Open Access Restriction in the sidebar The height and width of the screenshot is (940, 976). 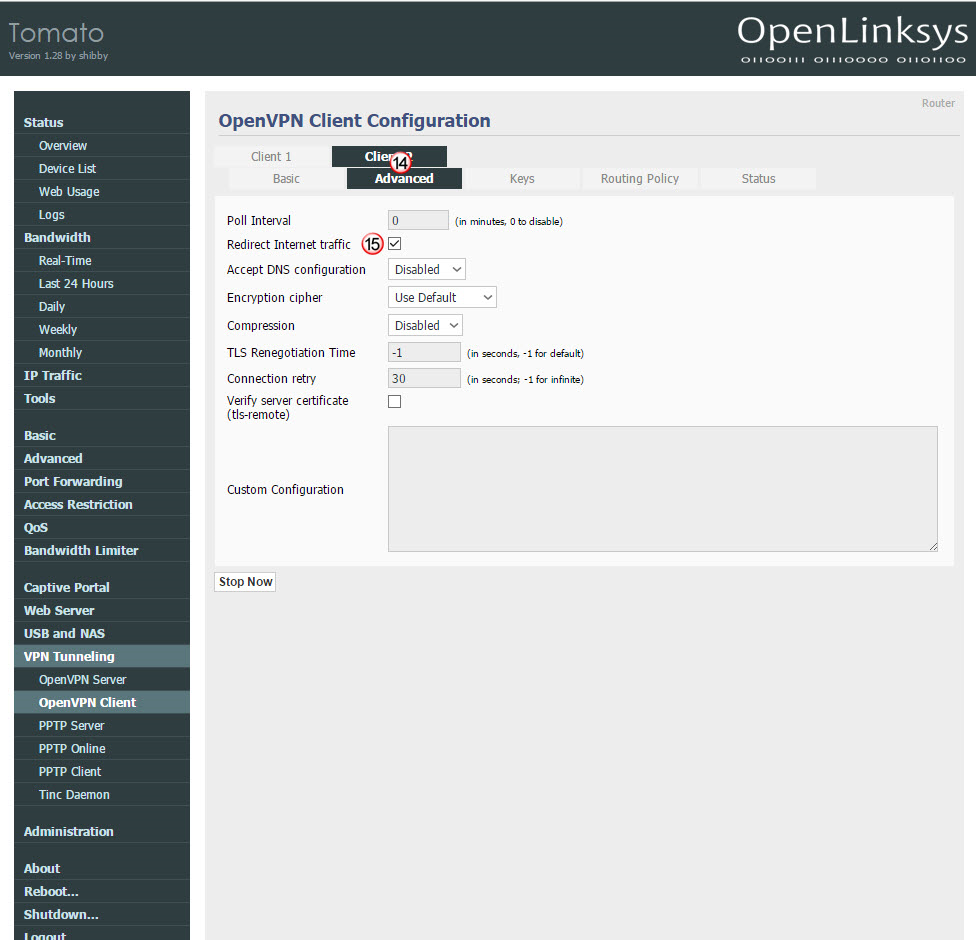pyautogui.click(x=102, y=504)
